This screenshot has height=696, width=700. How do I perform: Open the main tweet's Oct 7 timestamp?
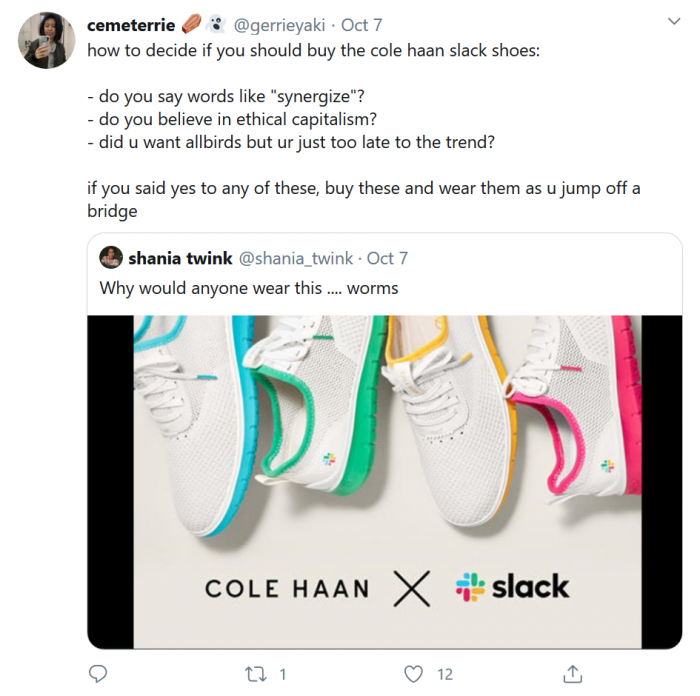[361, 24]
